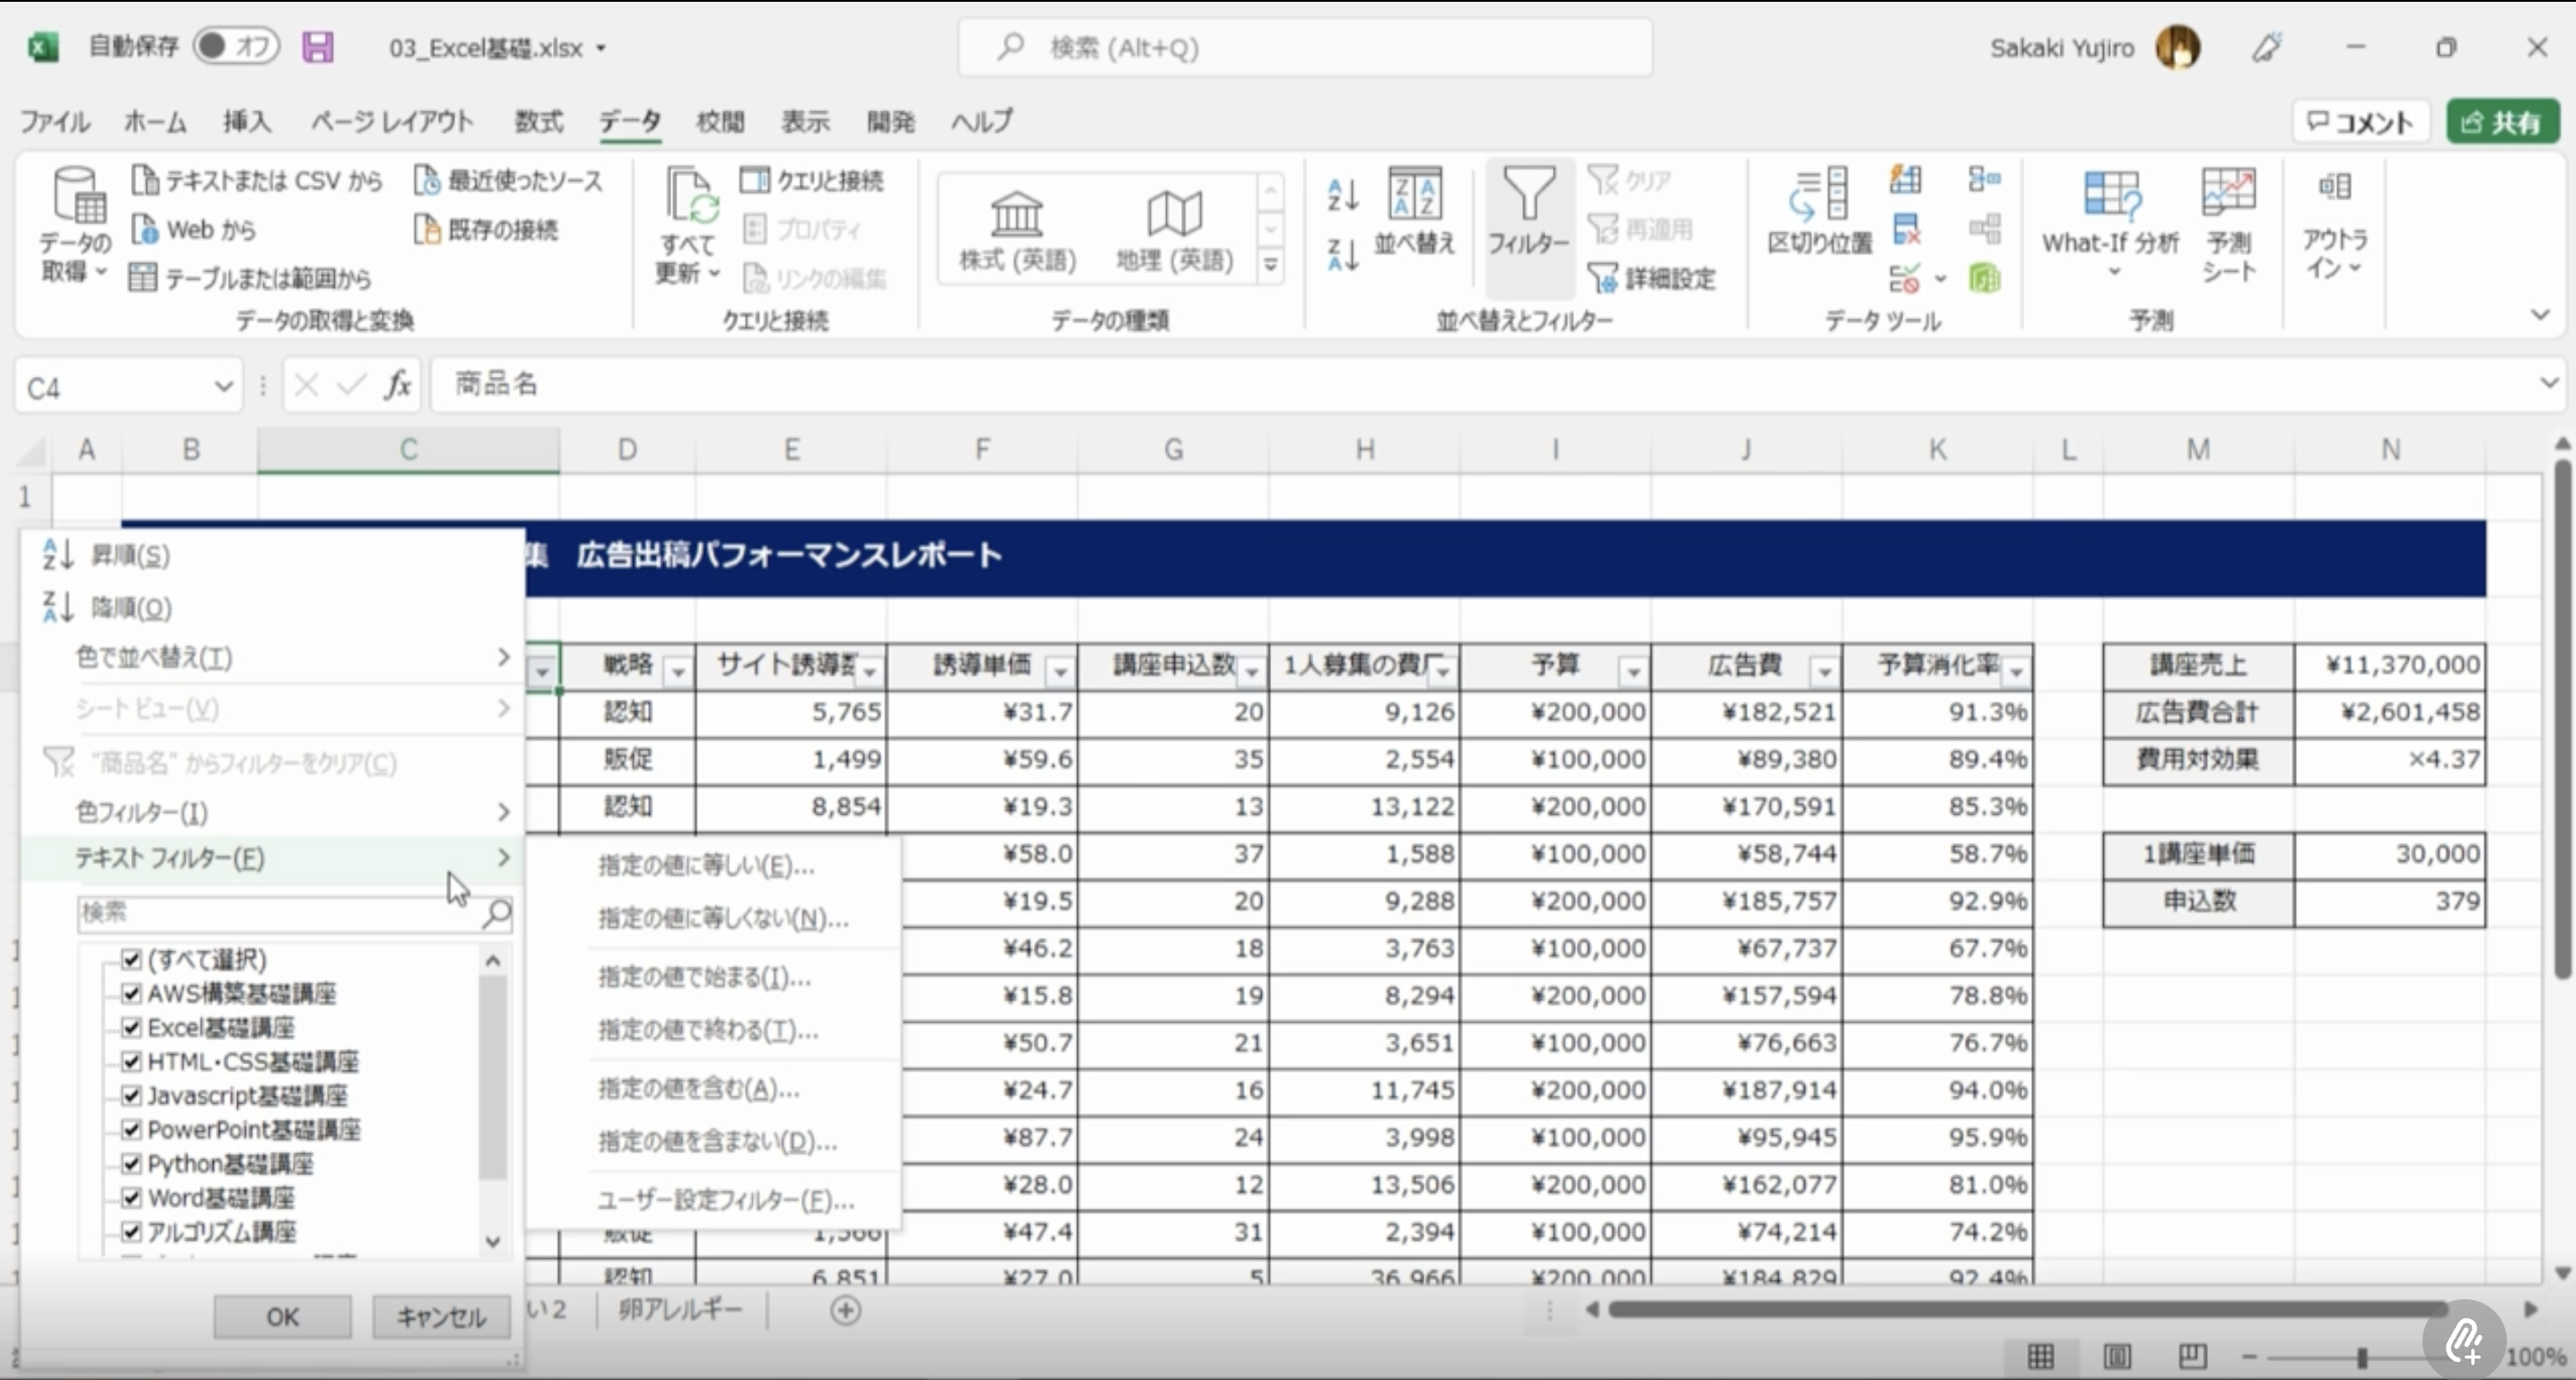
Task: Click the OK button in filter menu
Action: pyautogui.click(x=282, y=1316)
